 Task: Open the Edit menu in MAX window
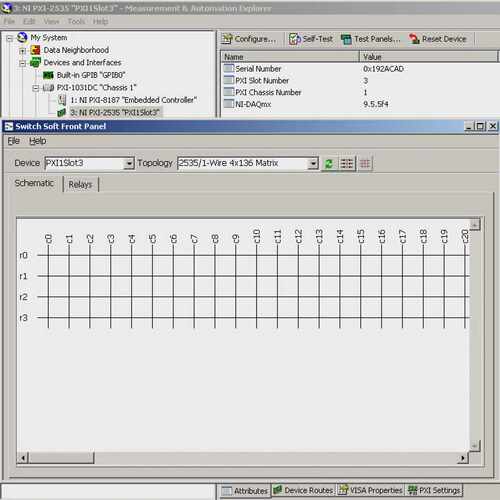(x=29, y=21)
